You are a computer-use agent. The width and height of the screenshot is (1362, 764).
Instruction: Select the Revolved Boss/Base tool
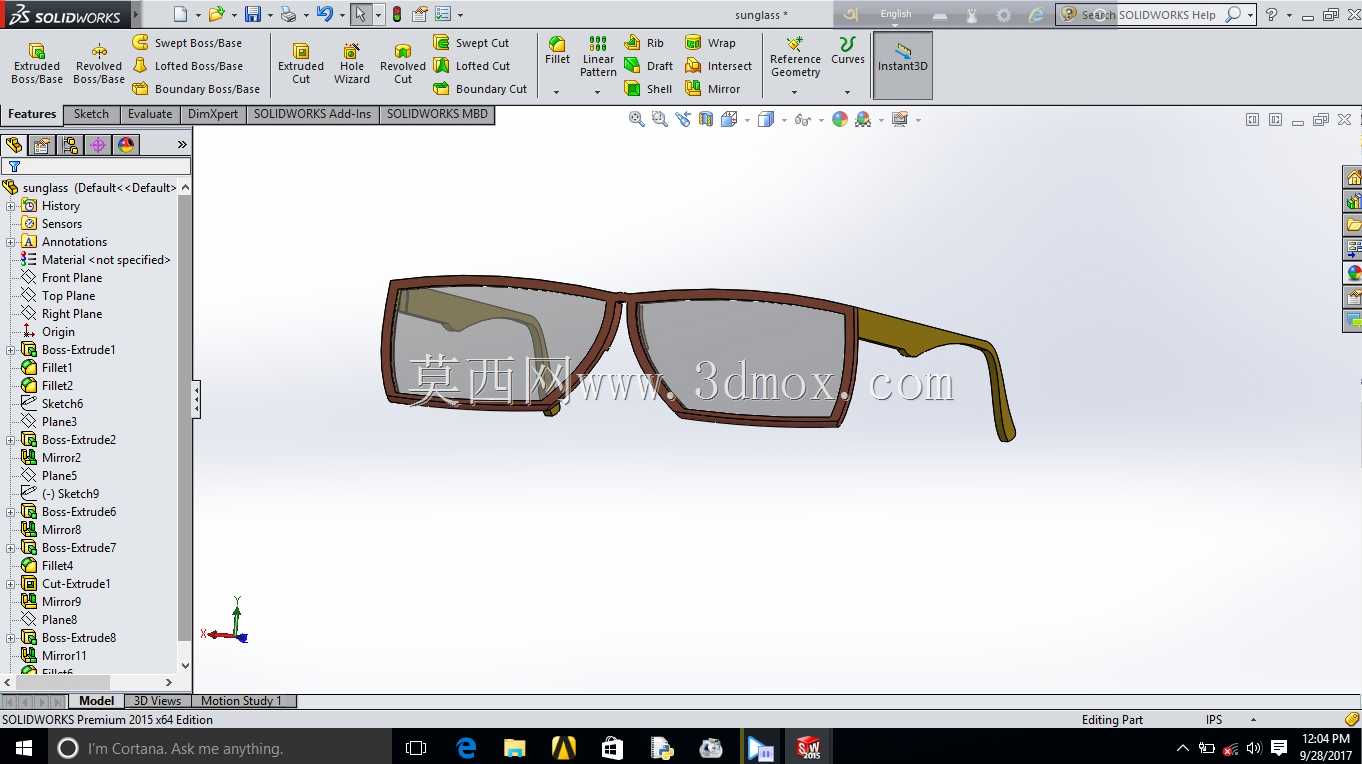click(99, 64)
